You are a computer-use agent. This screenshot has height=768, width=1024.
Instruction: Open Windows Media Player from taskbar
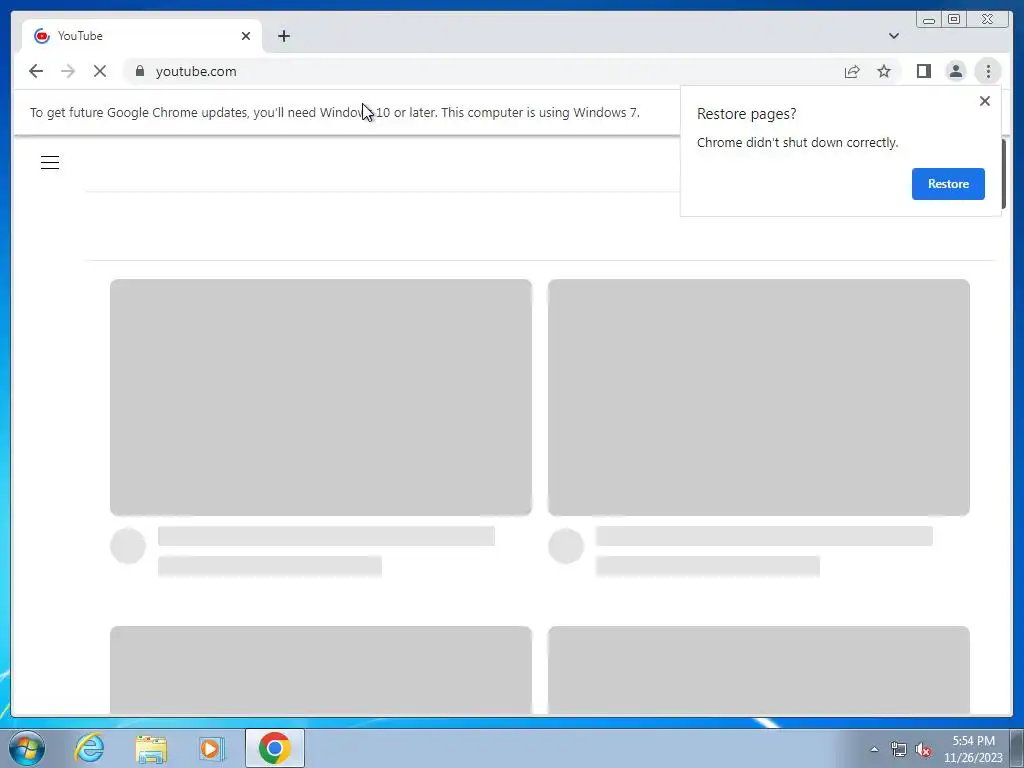point(212,748)
